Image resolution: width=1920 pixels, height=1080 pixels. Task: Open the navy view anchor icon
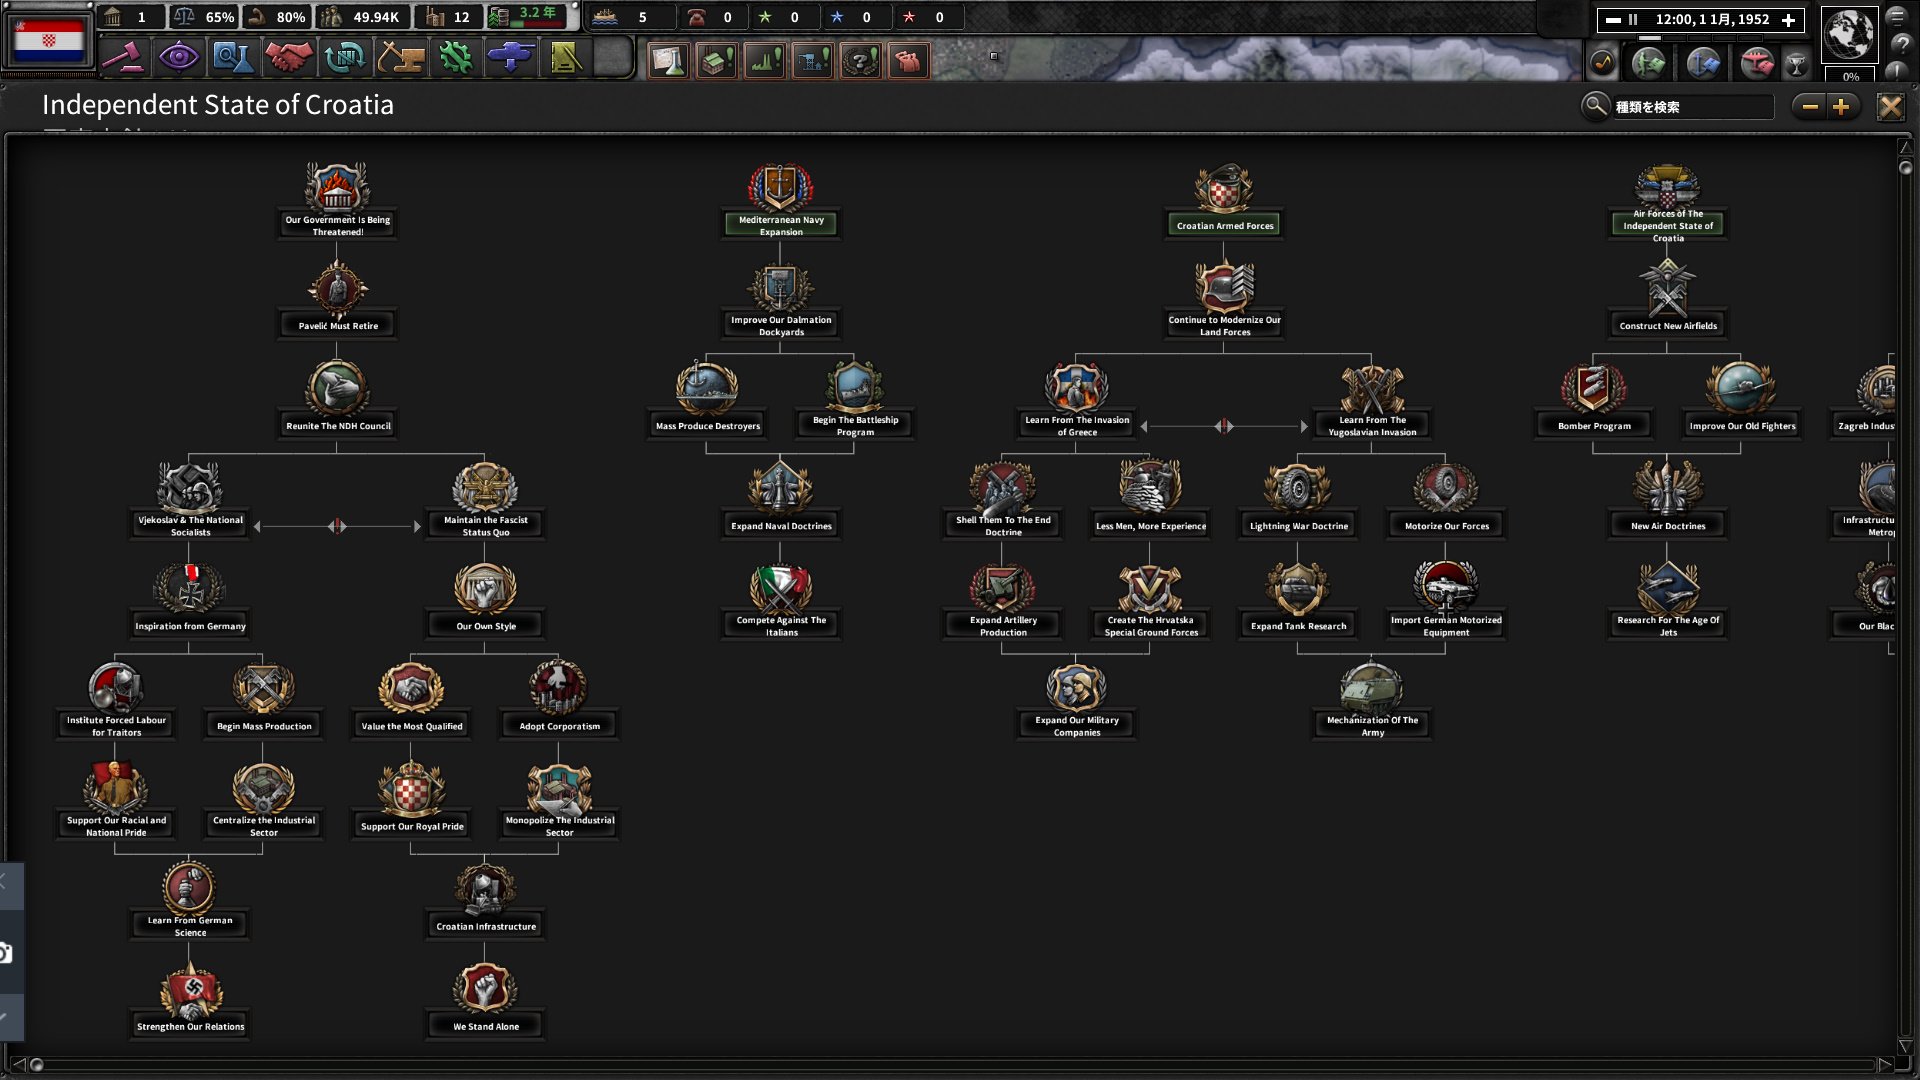coord(1703,63)
